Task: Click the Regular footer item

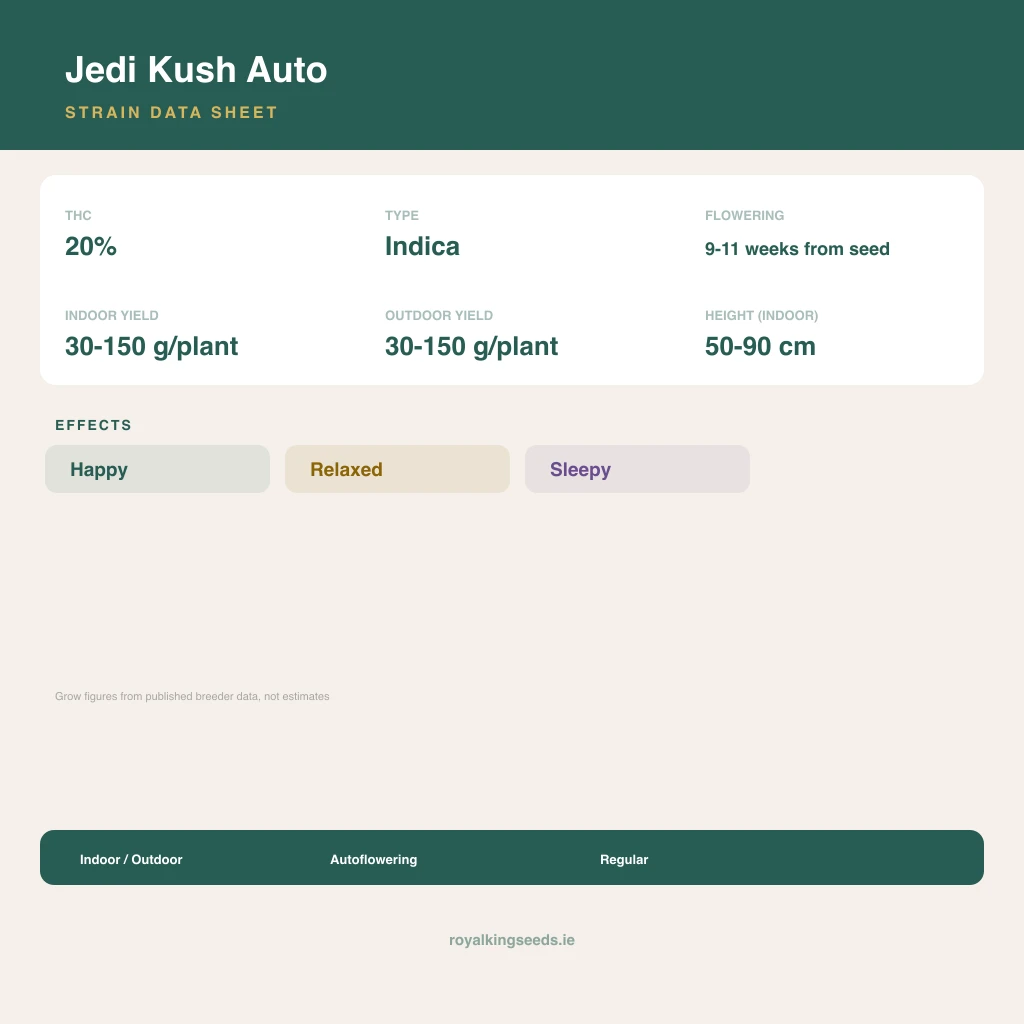Action: click(x=624, y=859)
